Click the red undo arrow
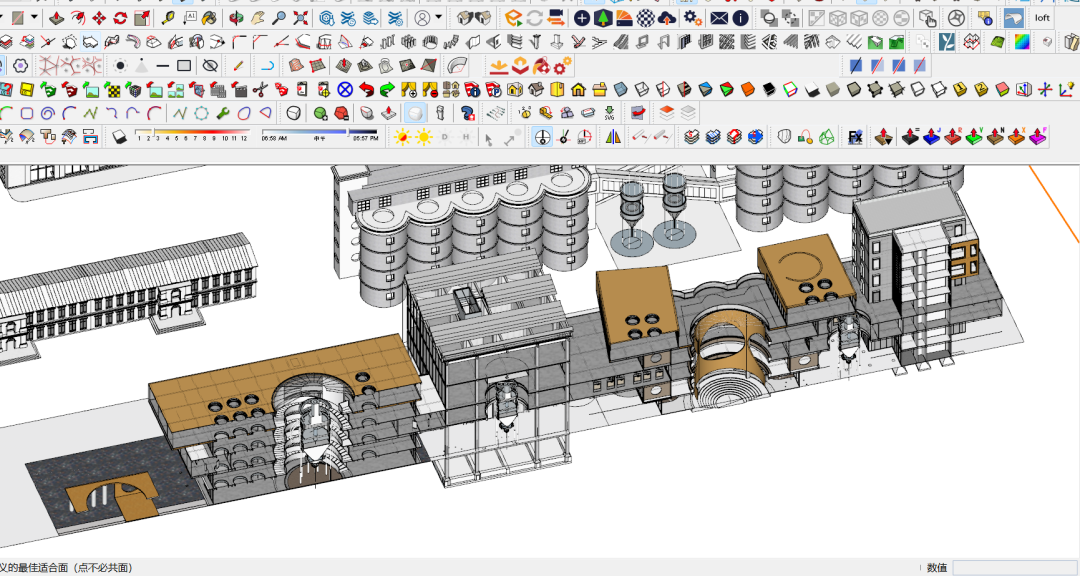The height and width of the screenshot is (576, 1080). [366, 89]
